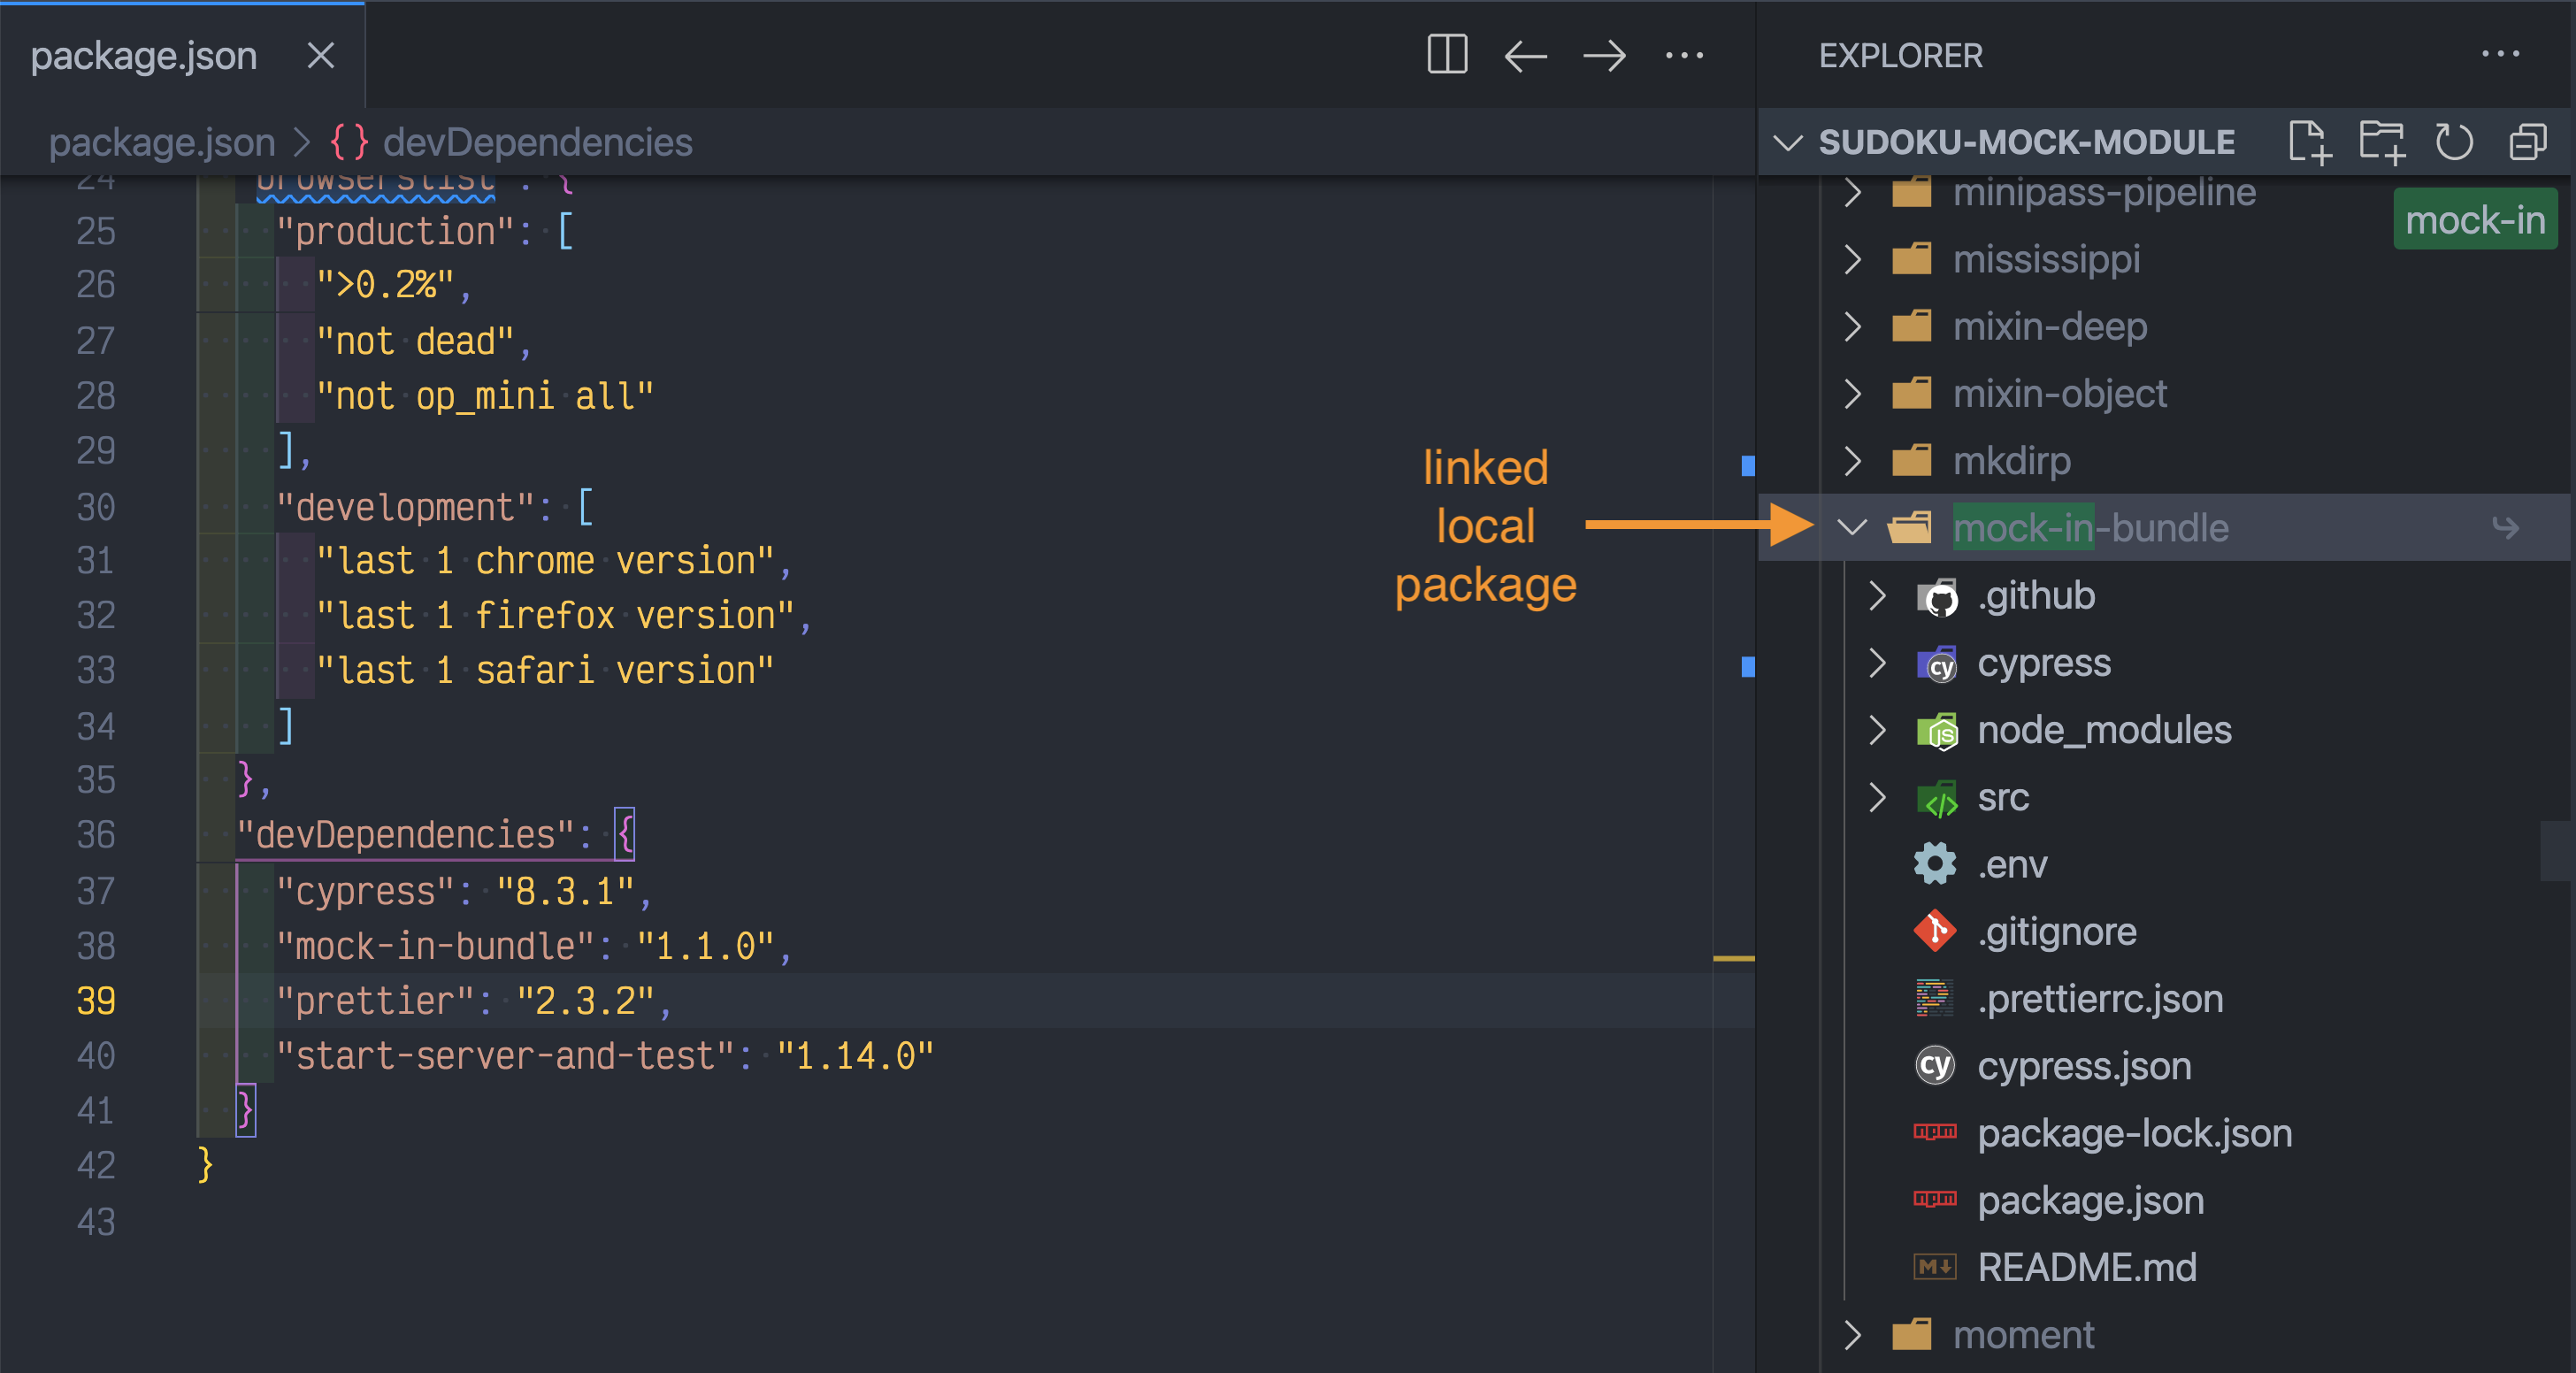Open README.md from the file tree

point(2088,1267)
